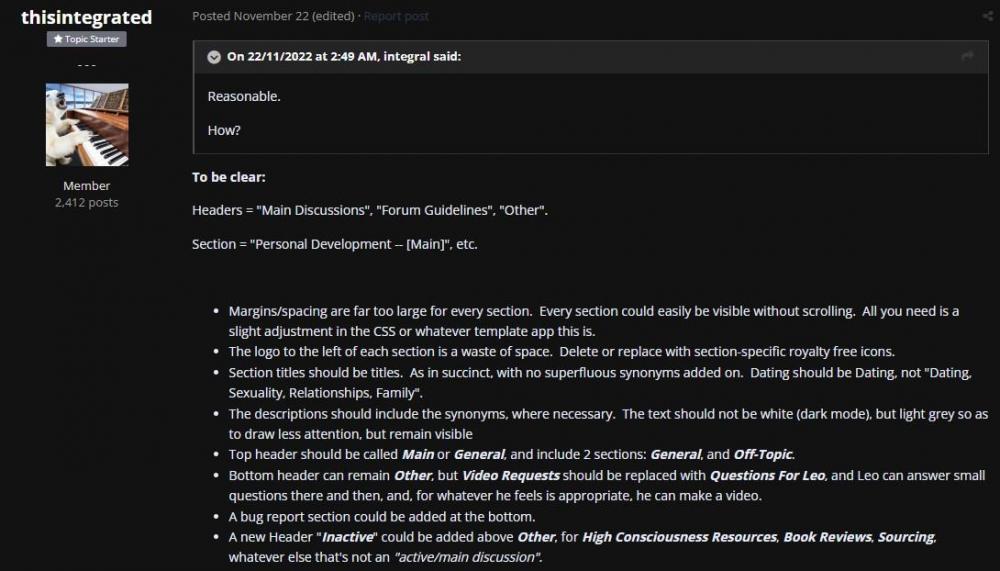Click 'integral' in the quote header

(x=407, y=57)
